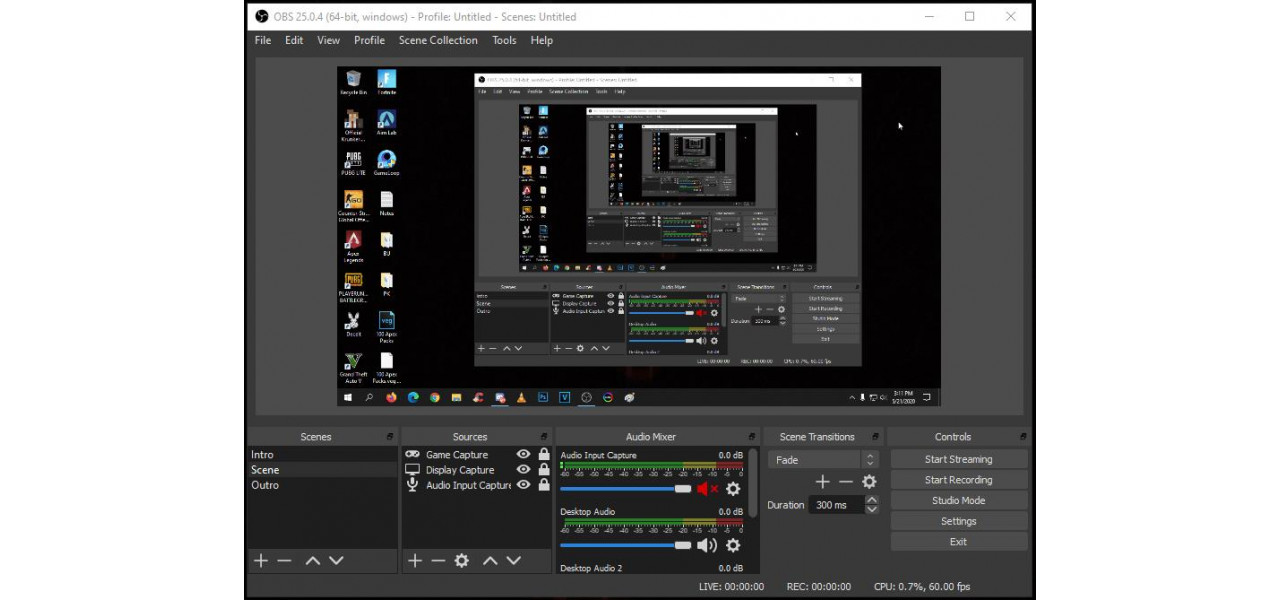Viewport: 1280px width, 600px height.
Task: Select the Scene entry in Scenes list
Action: (322, 470)
